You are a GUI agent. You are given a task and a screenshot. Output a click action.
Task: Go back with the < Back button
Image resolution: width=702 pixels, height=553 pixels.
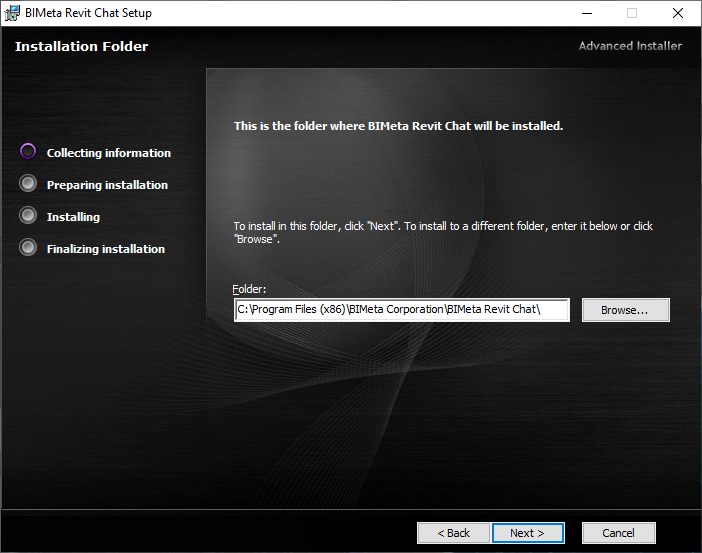pos(454,533)
